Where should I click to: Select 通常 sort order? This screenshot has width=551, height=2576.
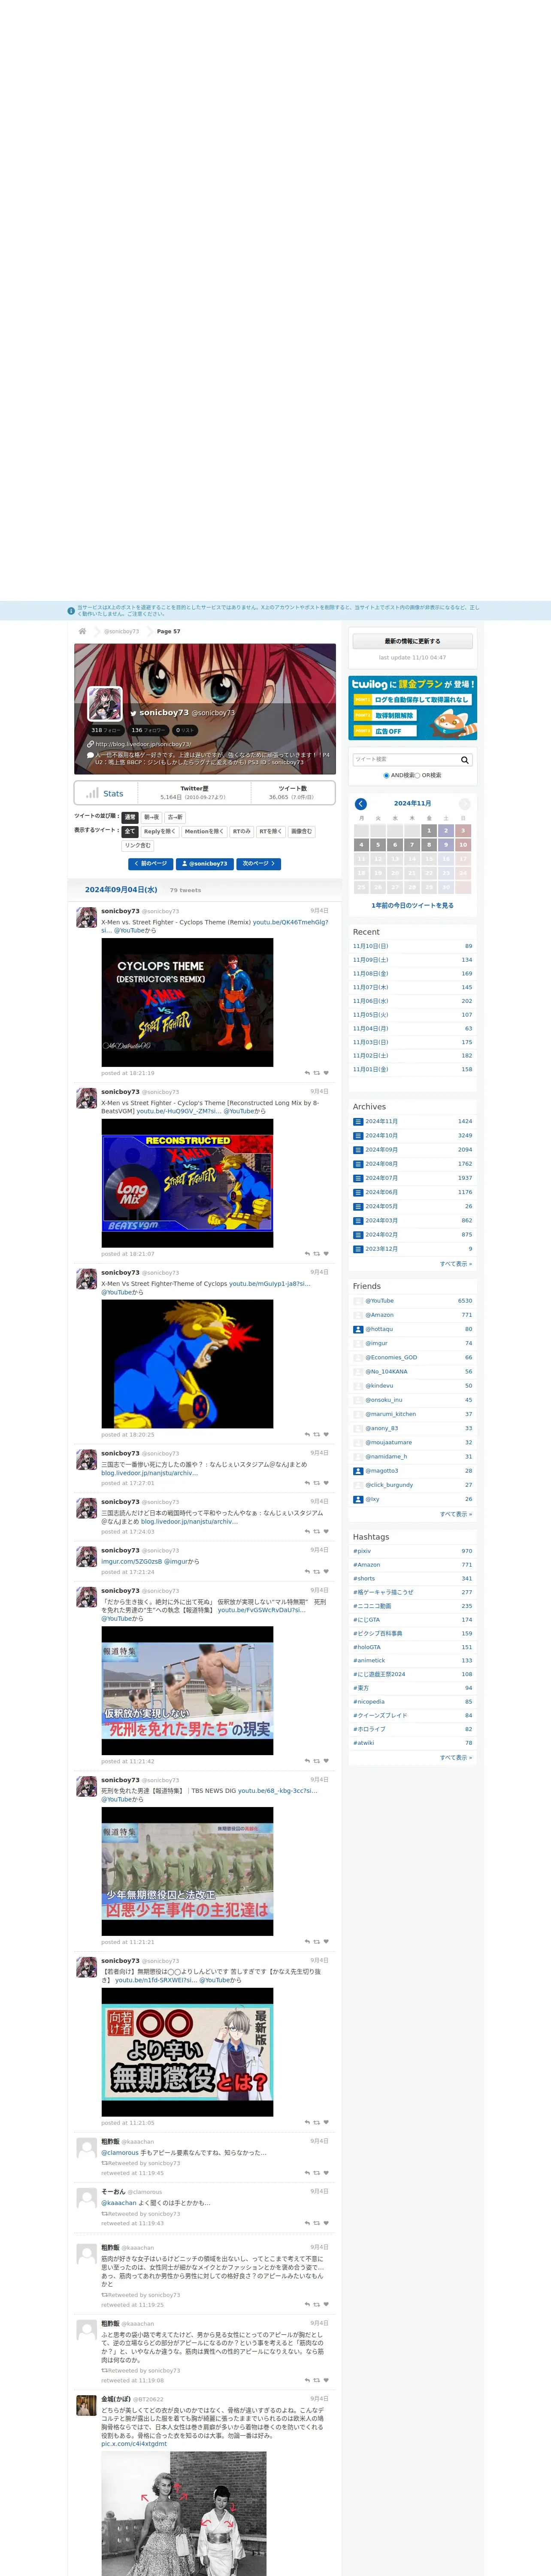coord(130,817)
